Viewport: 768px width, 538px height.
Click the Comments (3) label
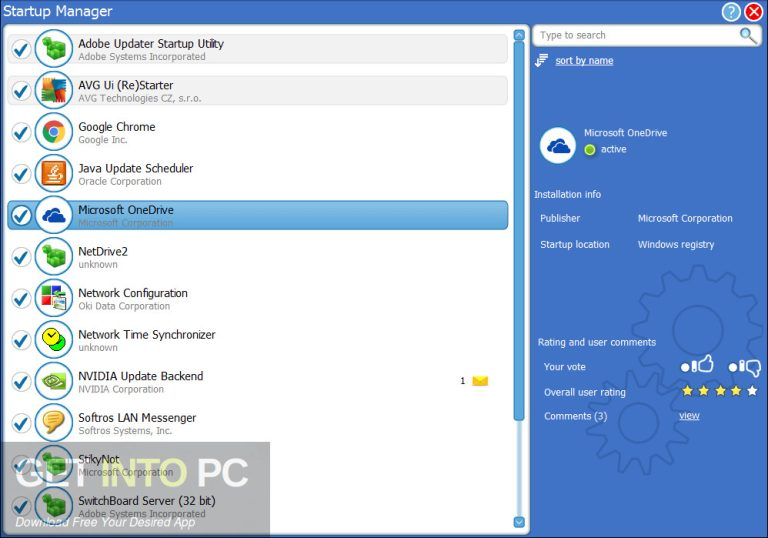[x=576, y=416]
